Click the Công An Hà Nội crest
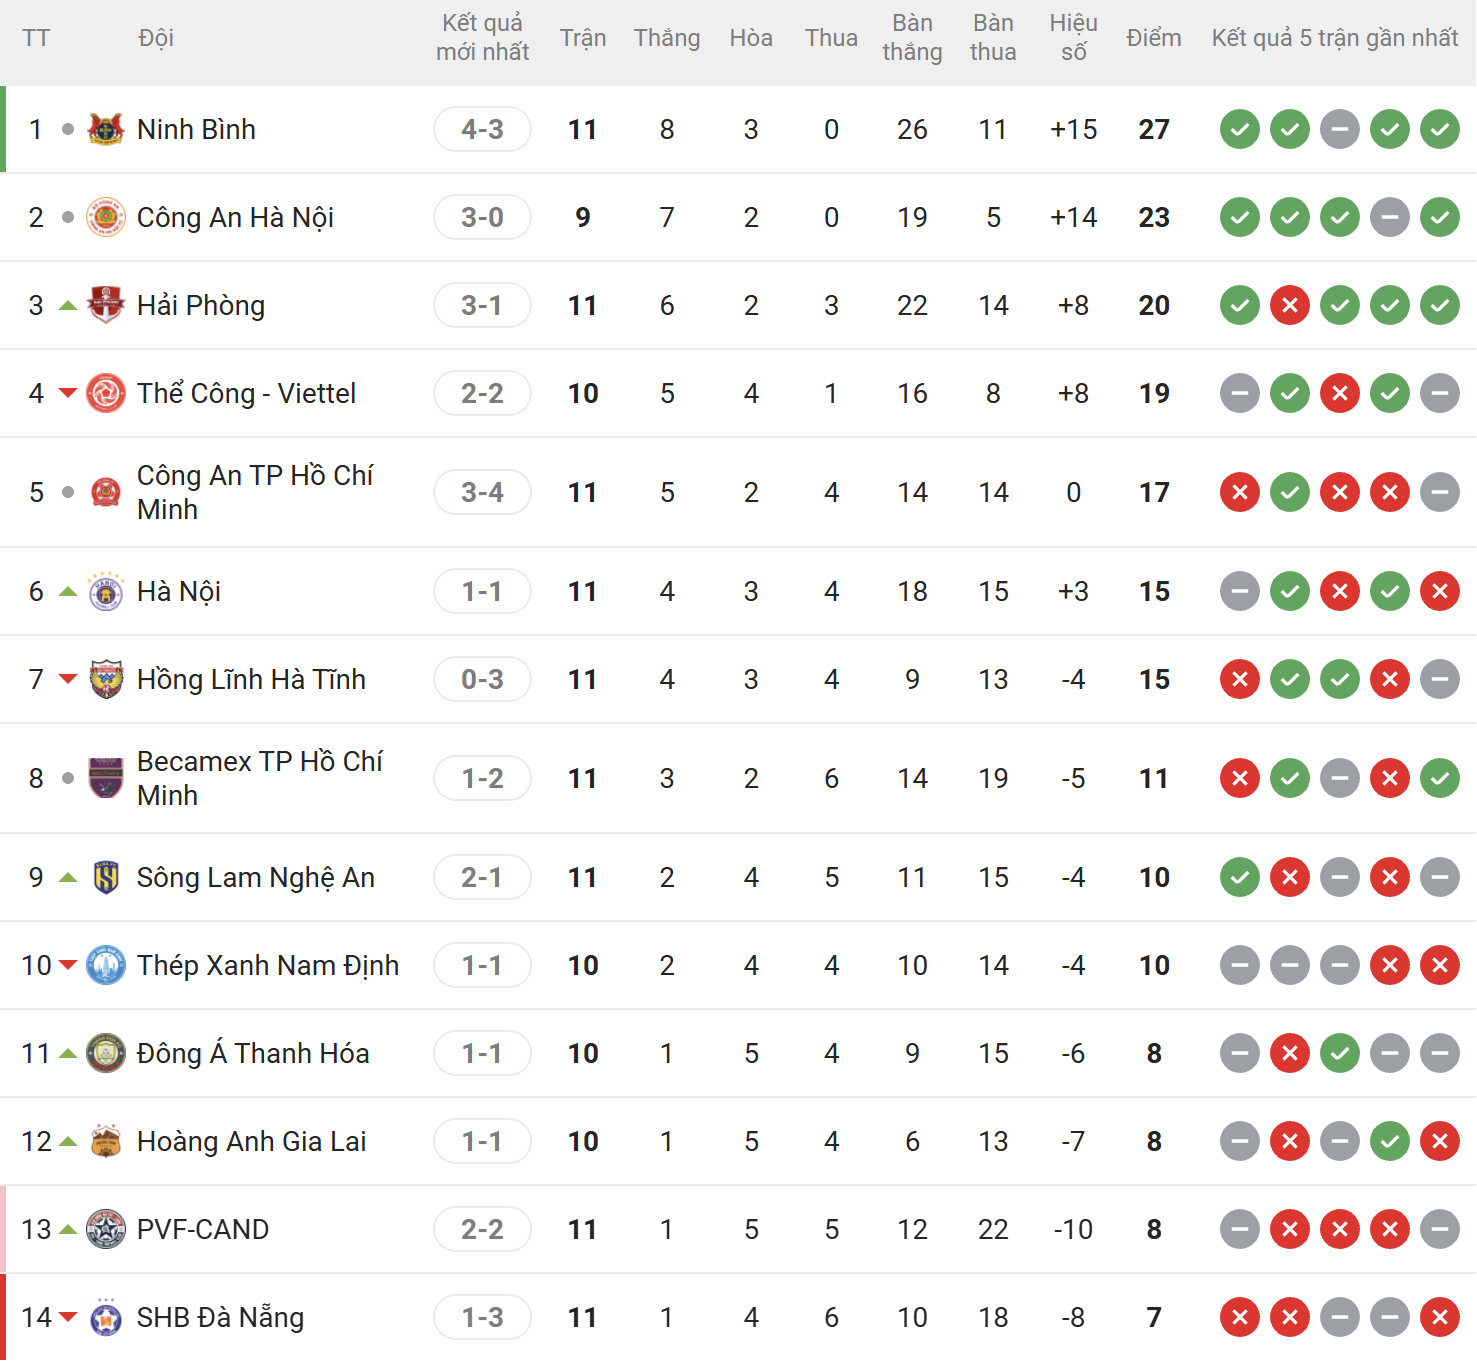1477x1365 pixels. click(105, 217)
